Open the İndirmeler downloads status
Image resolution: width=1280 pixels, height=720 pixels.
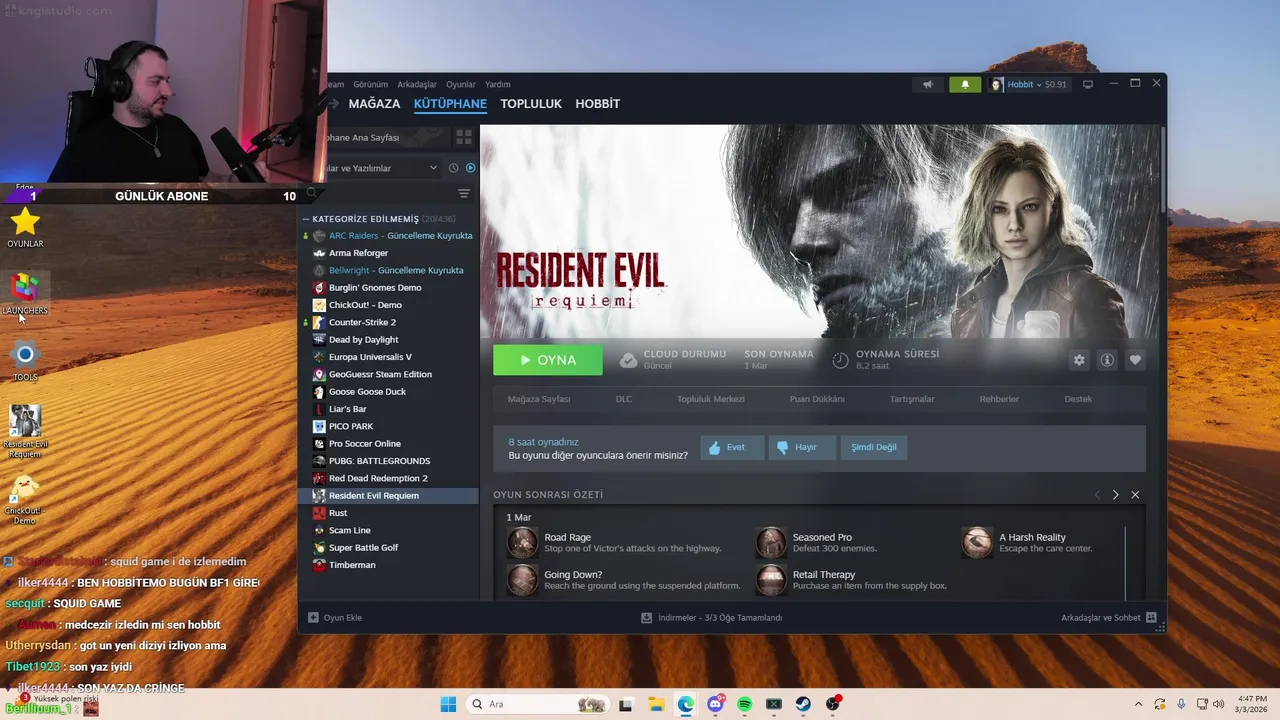[x=712, y=618]
